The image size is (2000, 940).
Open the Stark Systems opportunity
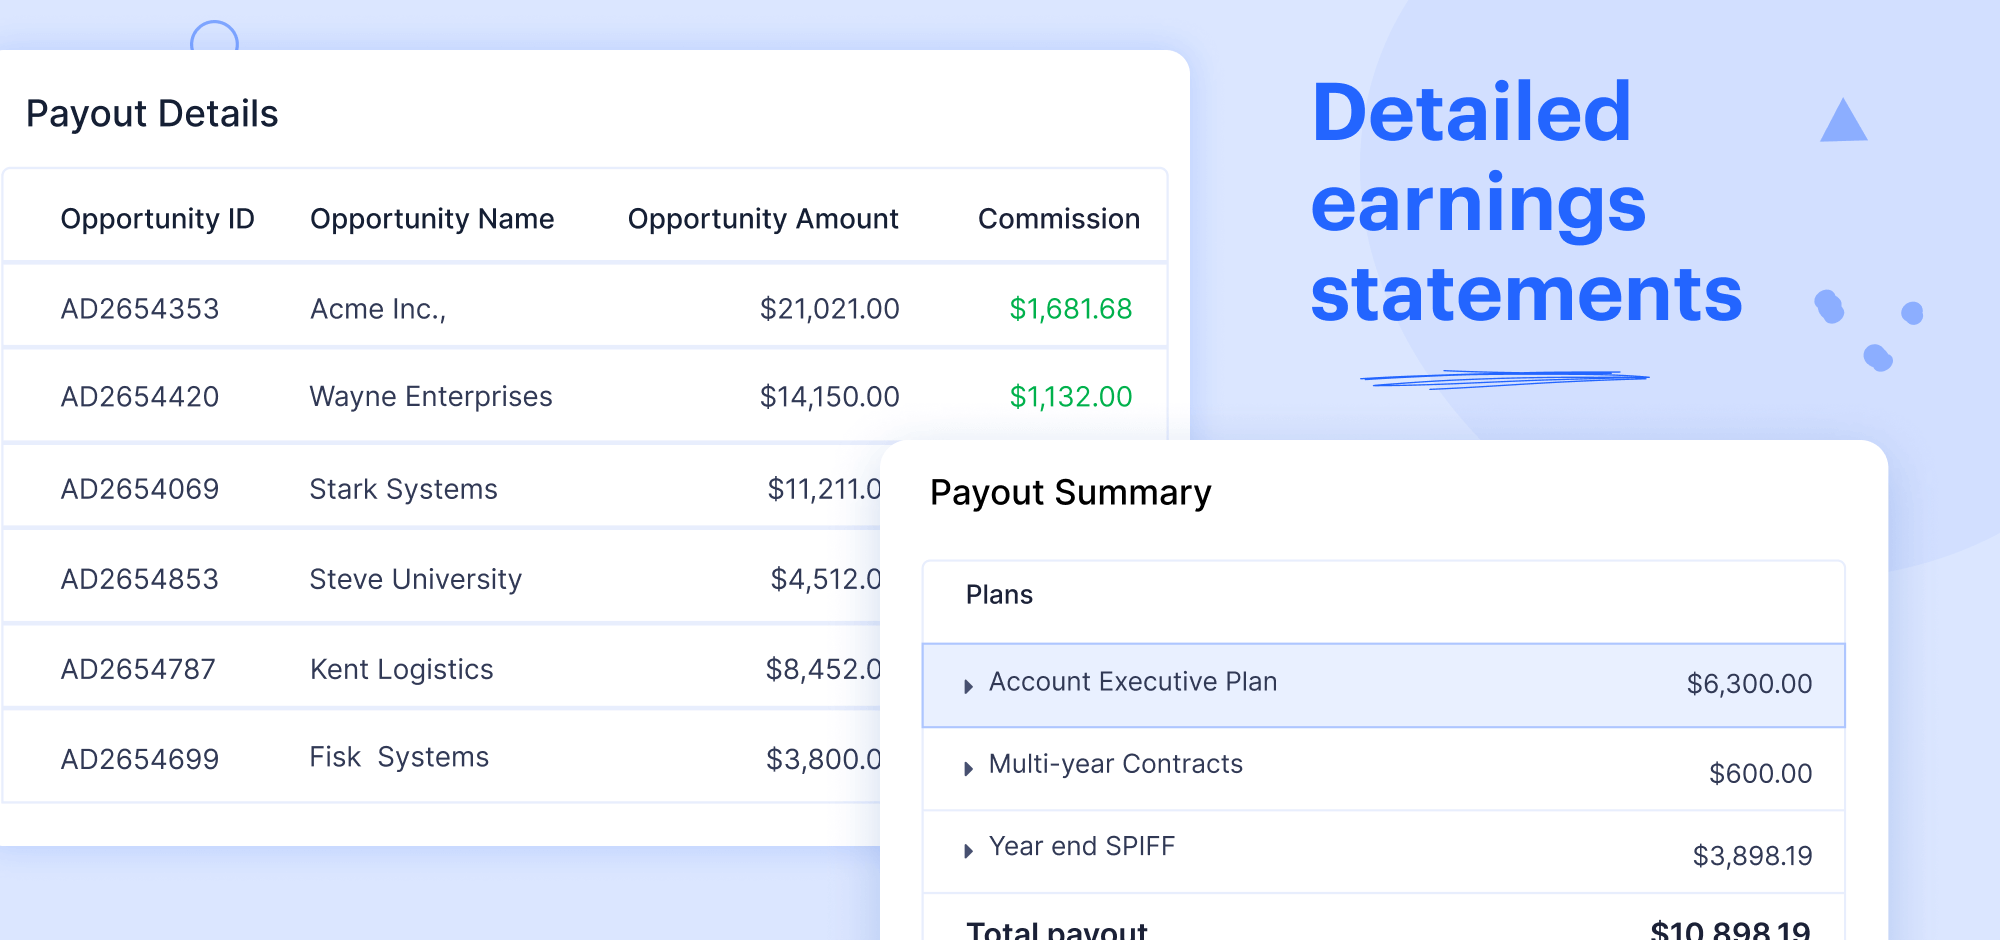point(403,489)
